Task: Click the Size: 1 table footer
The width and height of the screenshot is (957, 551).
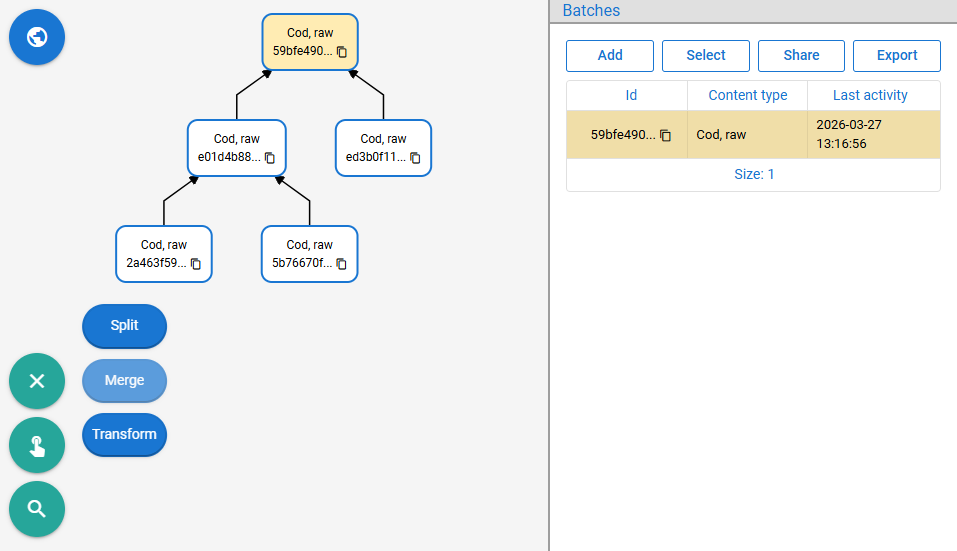Action: coord(753,175)
